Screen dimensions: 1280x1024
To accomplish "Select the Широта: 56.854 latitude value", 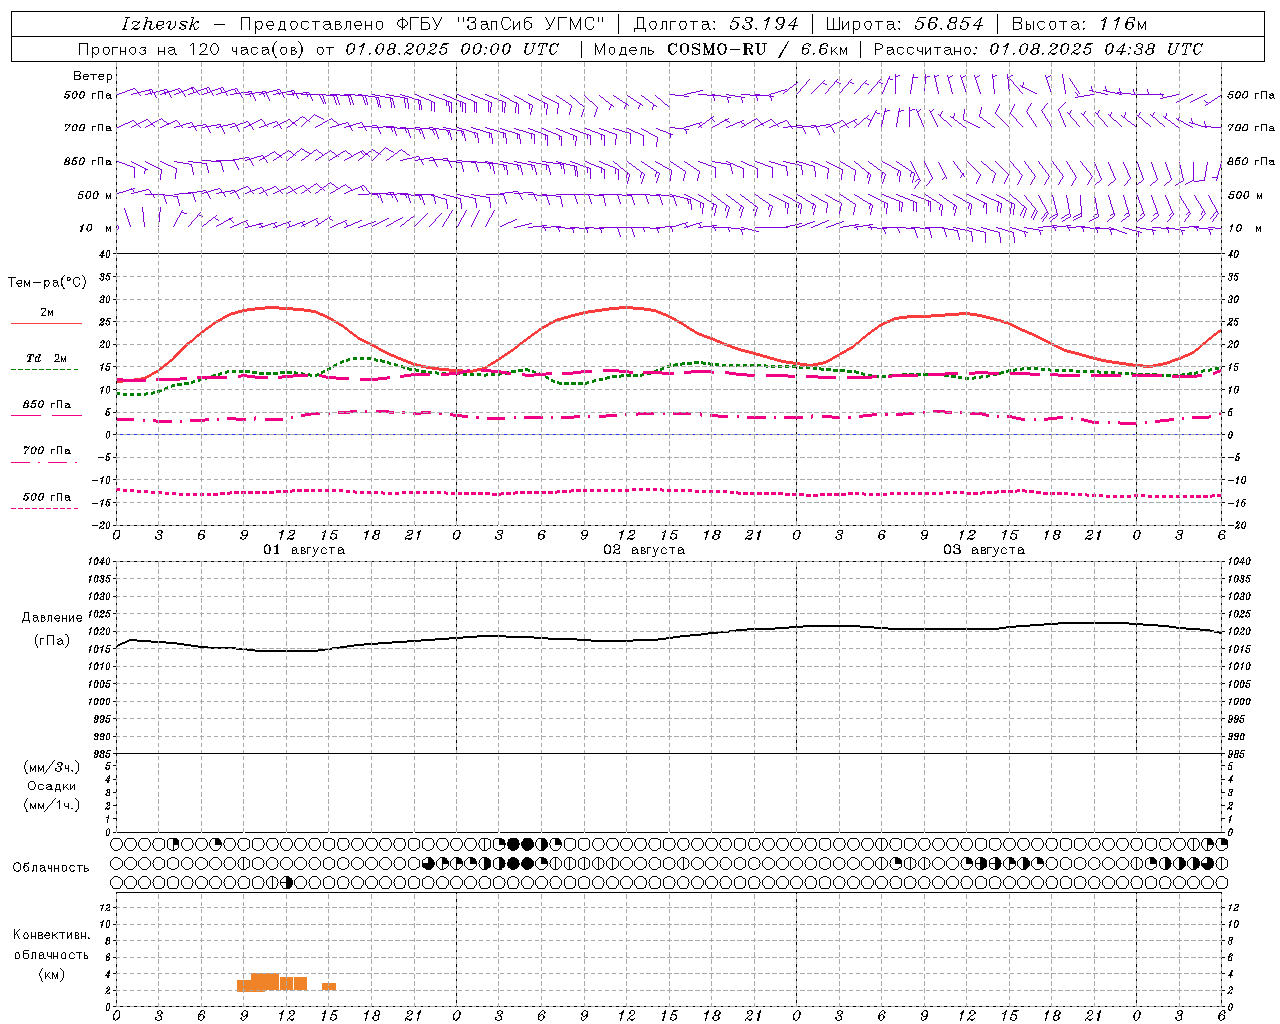I will click(904, 24).
